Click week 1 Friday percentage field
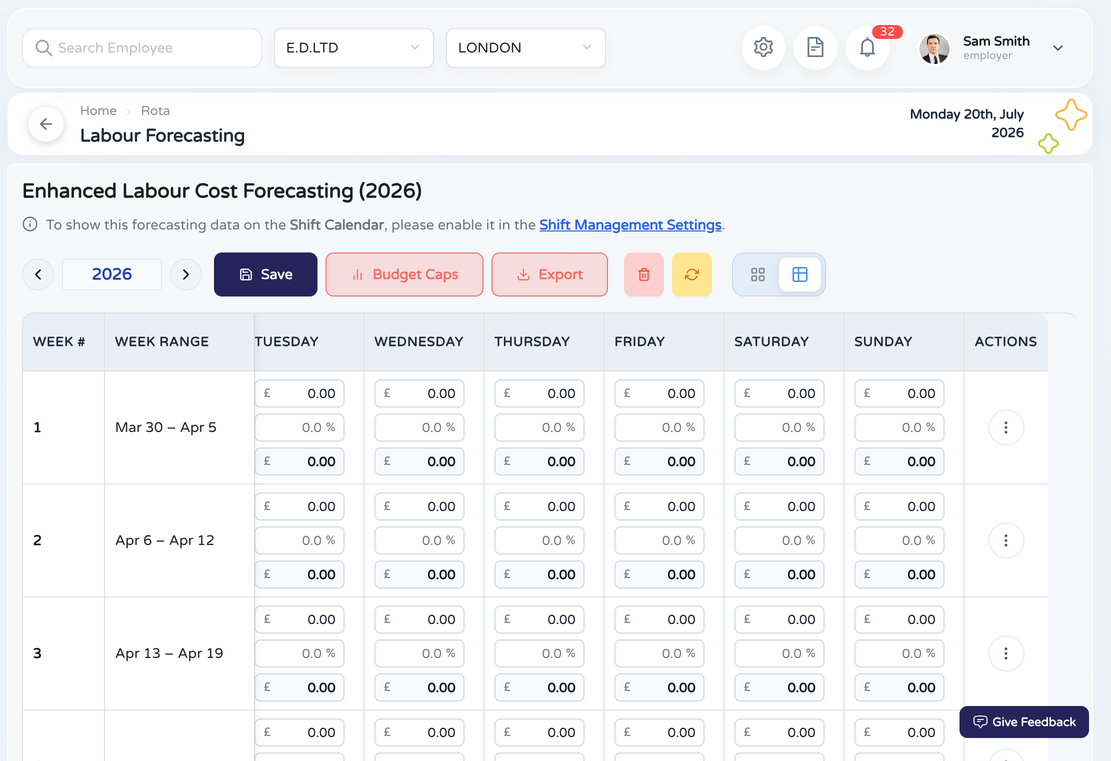The image size is (1111, 761). pos(659,427)
